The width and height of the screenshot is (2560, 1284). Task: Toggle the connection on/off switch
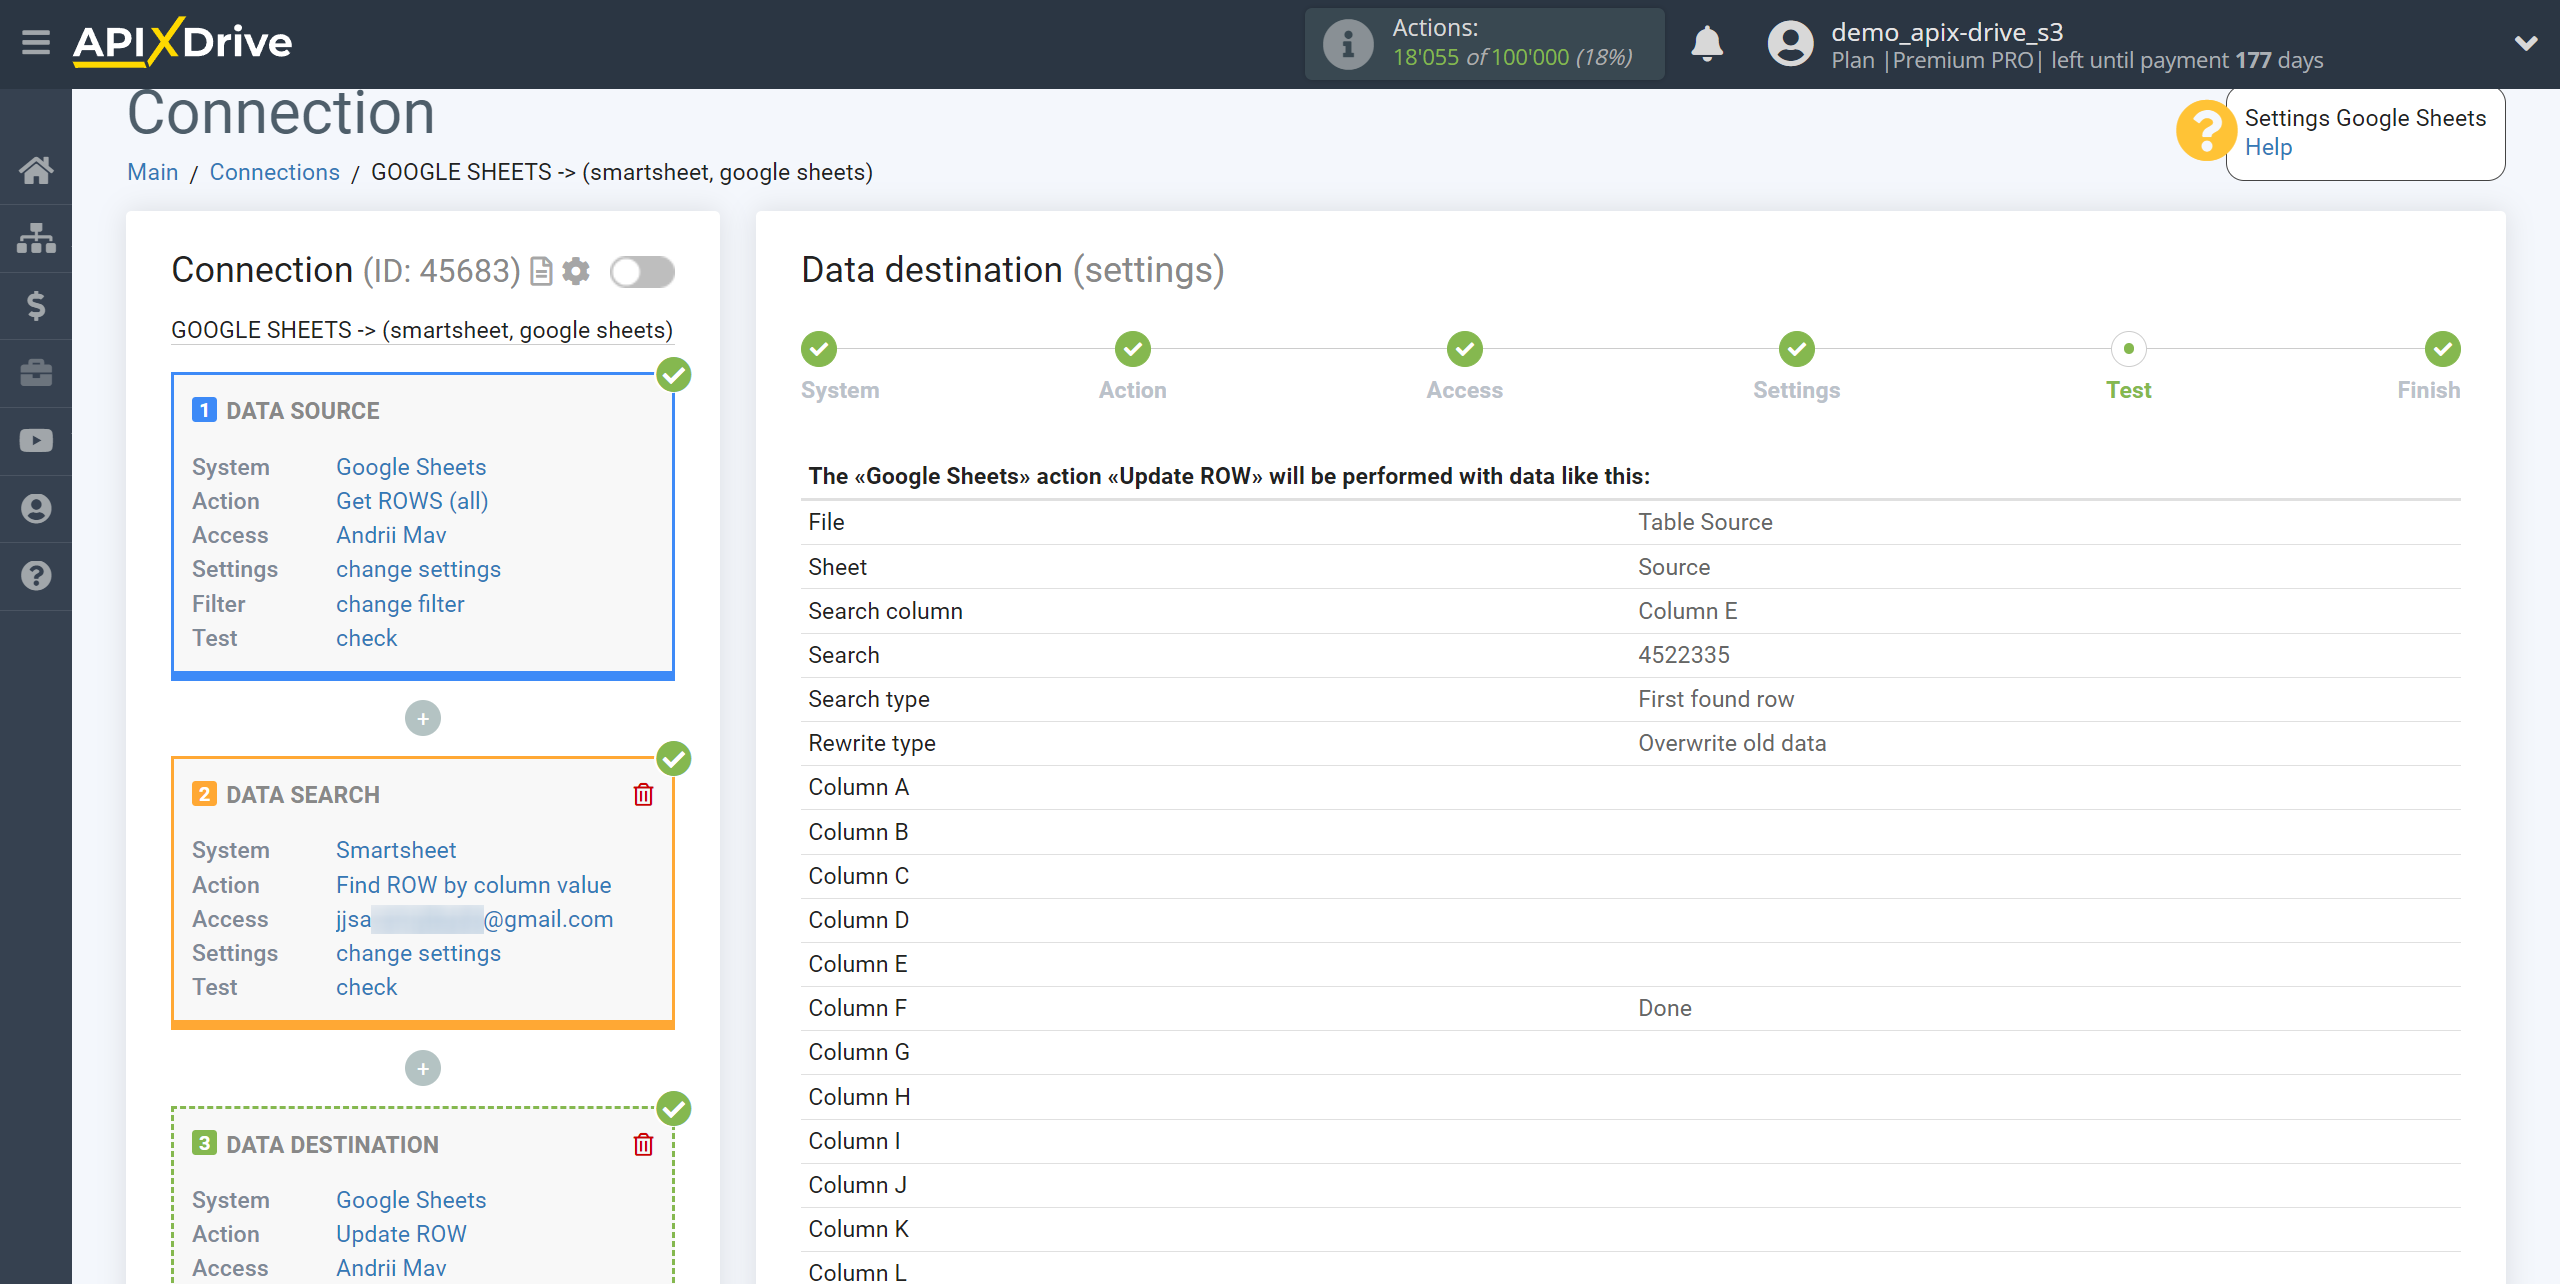pos(642,271)
